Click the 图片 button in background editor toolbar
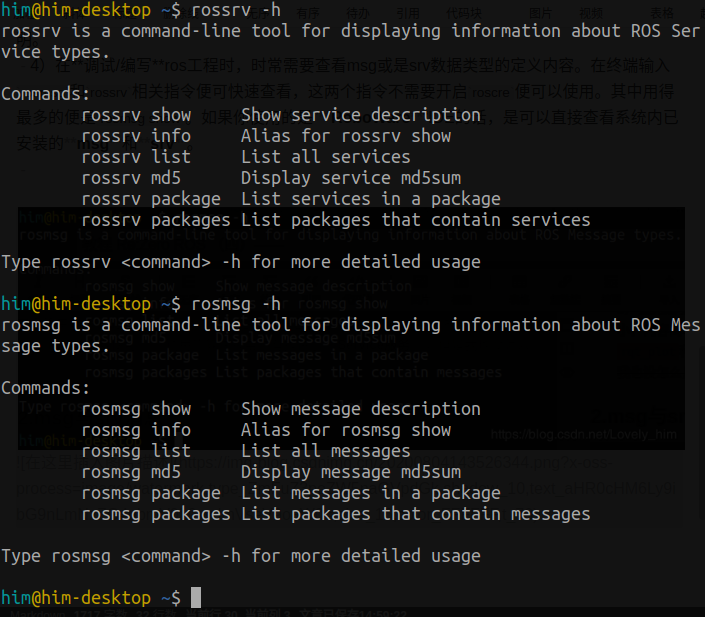 [x=540, y=13]
